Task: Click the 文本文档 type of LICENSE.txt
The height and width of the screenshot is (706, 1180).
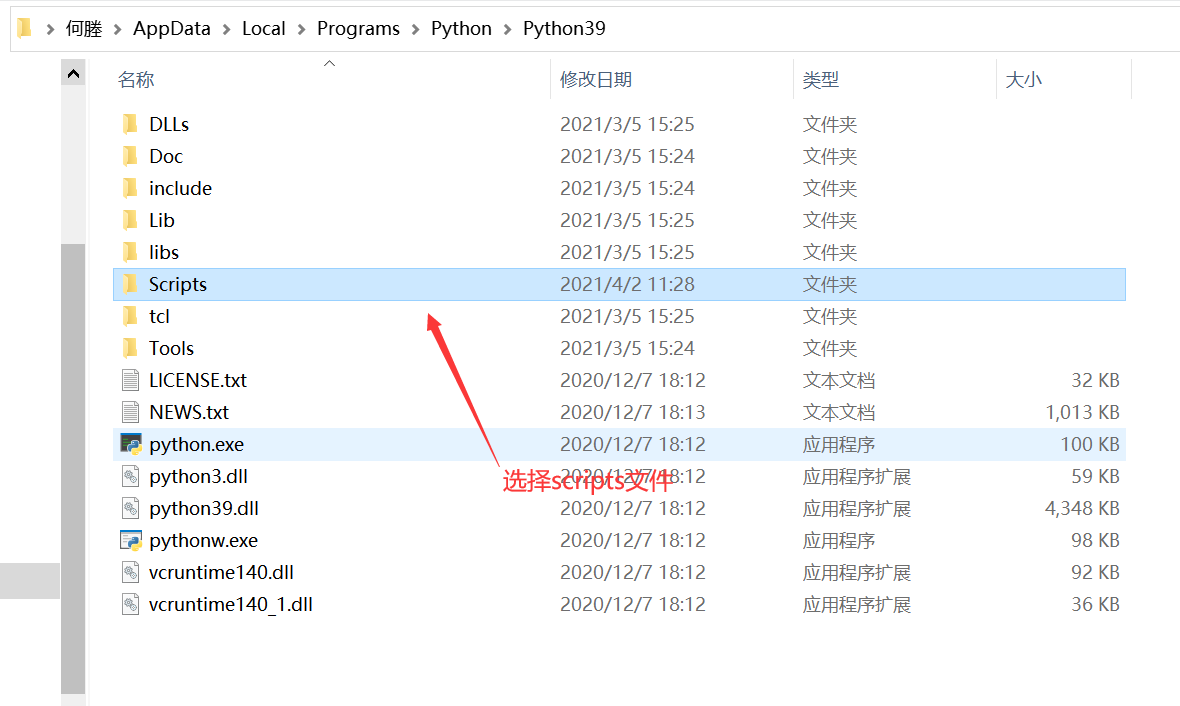Action: (x=838, y=381)
